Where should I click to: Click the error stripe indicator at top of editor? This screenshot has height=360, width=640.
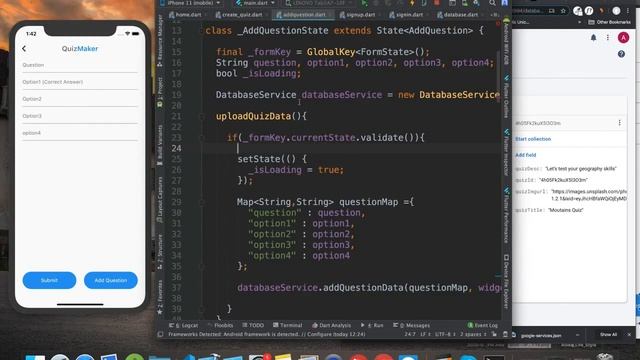(498, 24)
